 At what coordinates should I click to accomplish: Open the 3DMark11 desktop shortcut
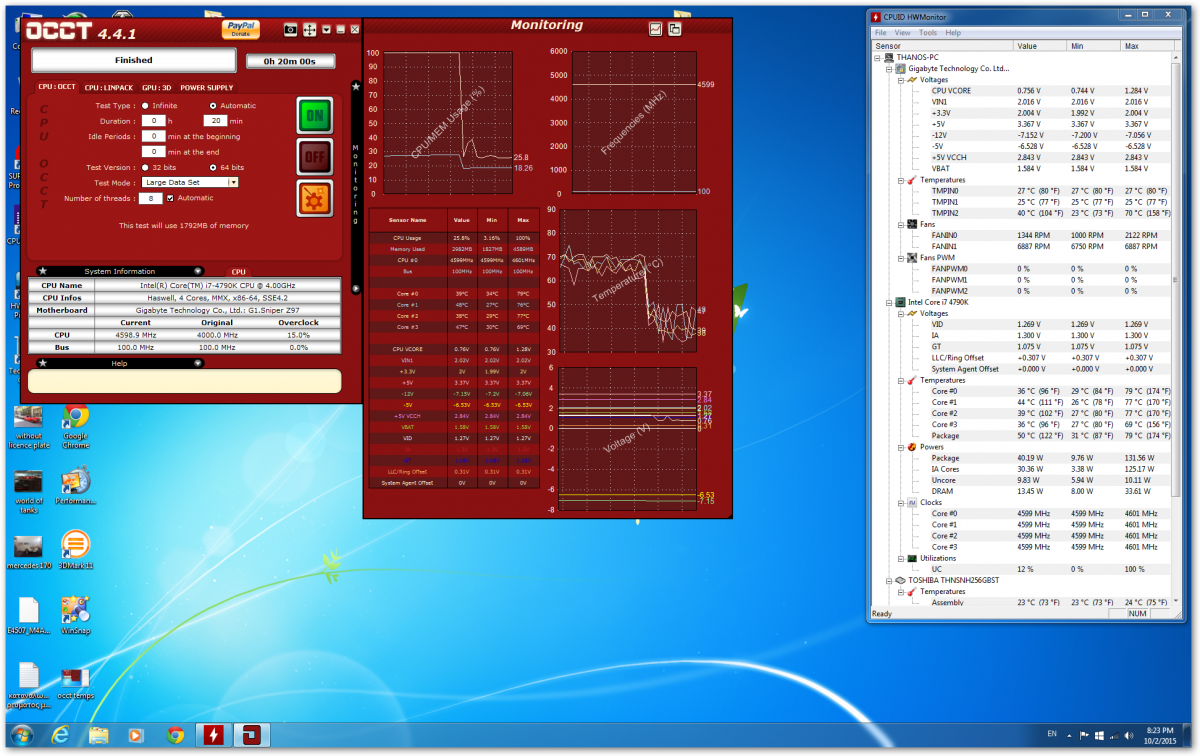click(75, 550)
